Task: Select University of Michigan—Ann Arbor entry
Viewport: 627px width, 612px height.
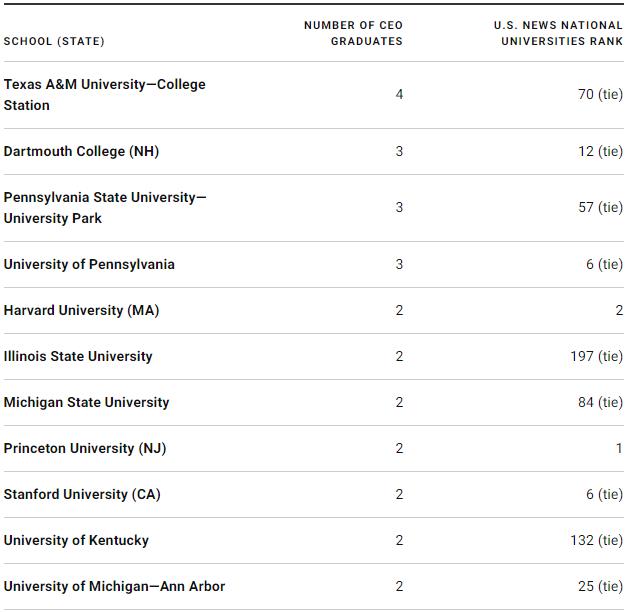Action: point(114,586)
